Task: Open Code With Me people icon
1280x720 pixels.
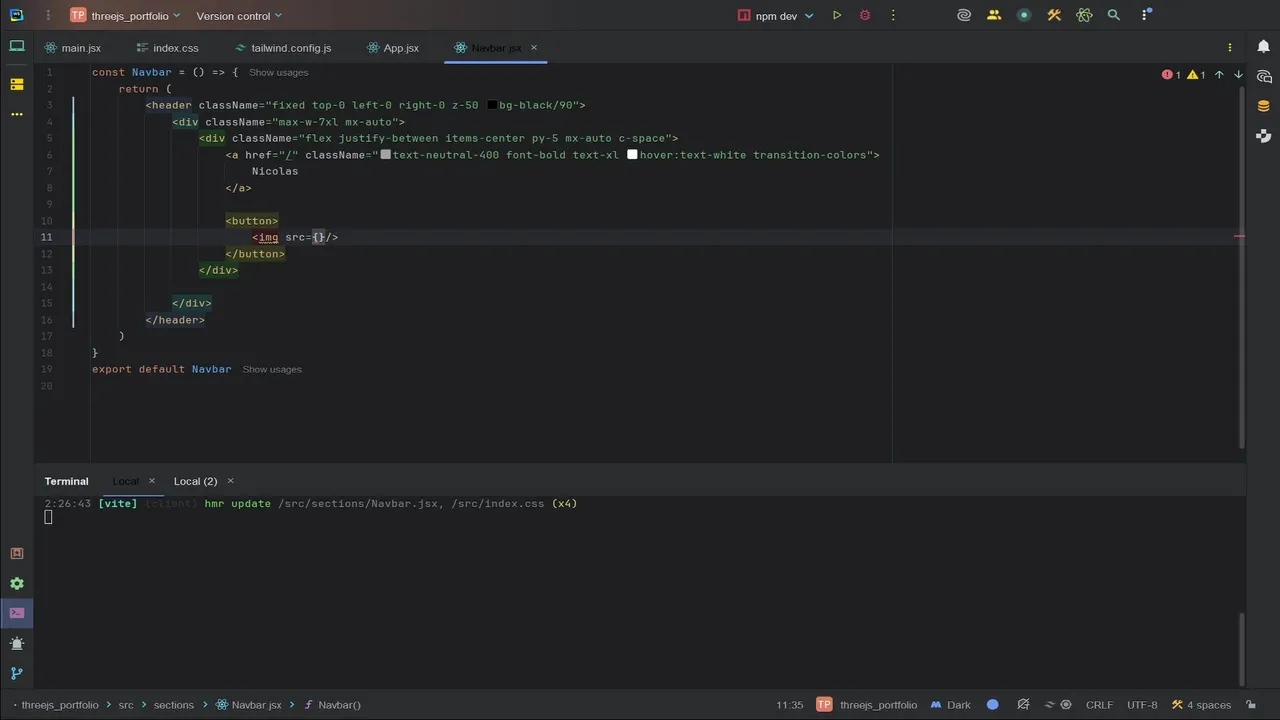Action: [994, 16]
